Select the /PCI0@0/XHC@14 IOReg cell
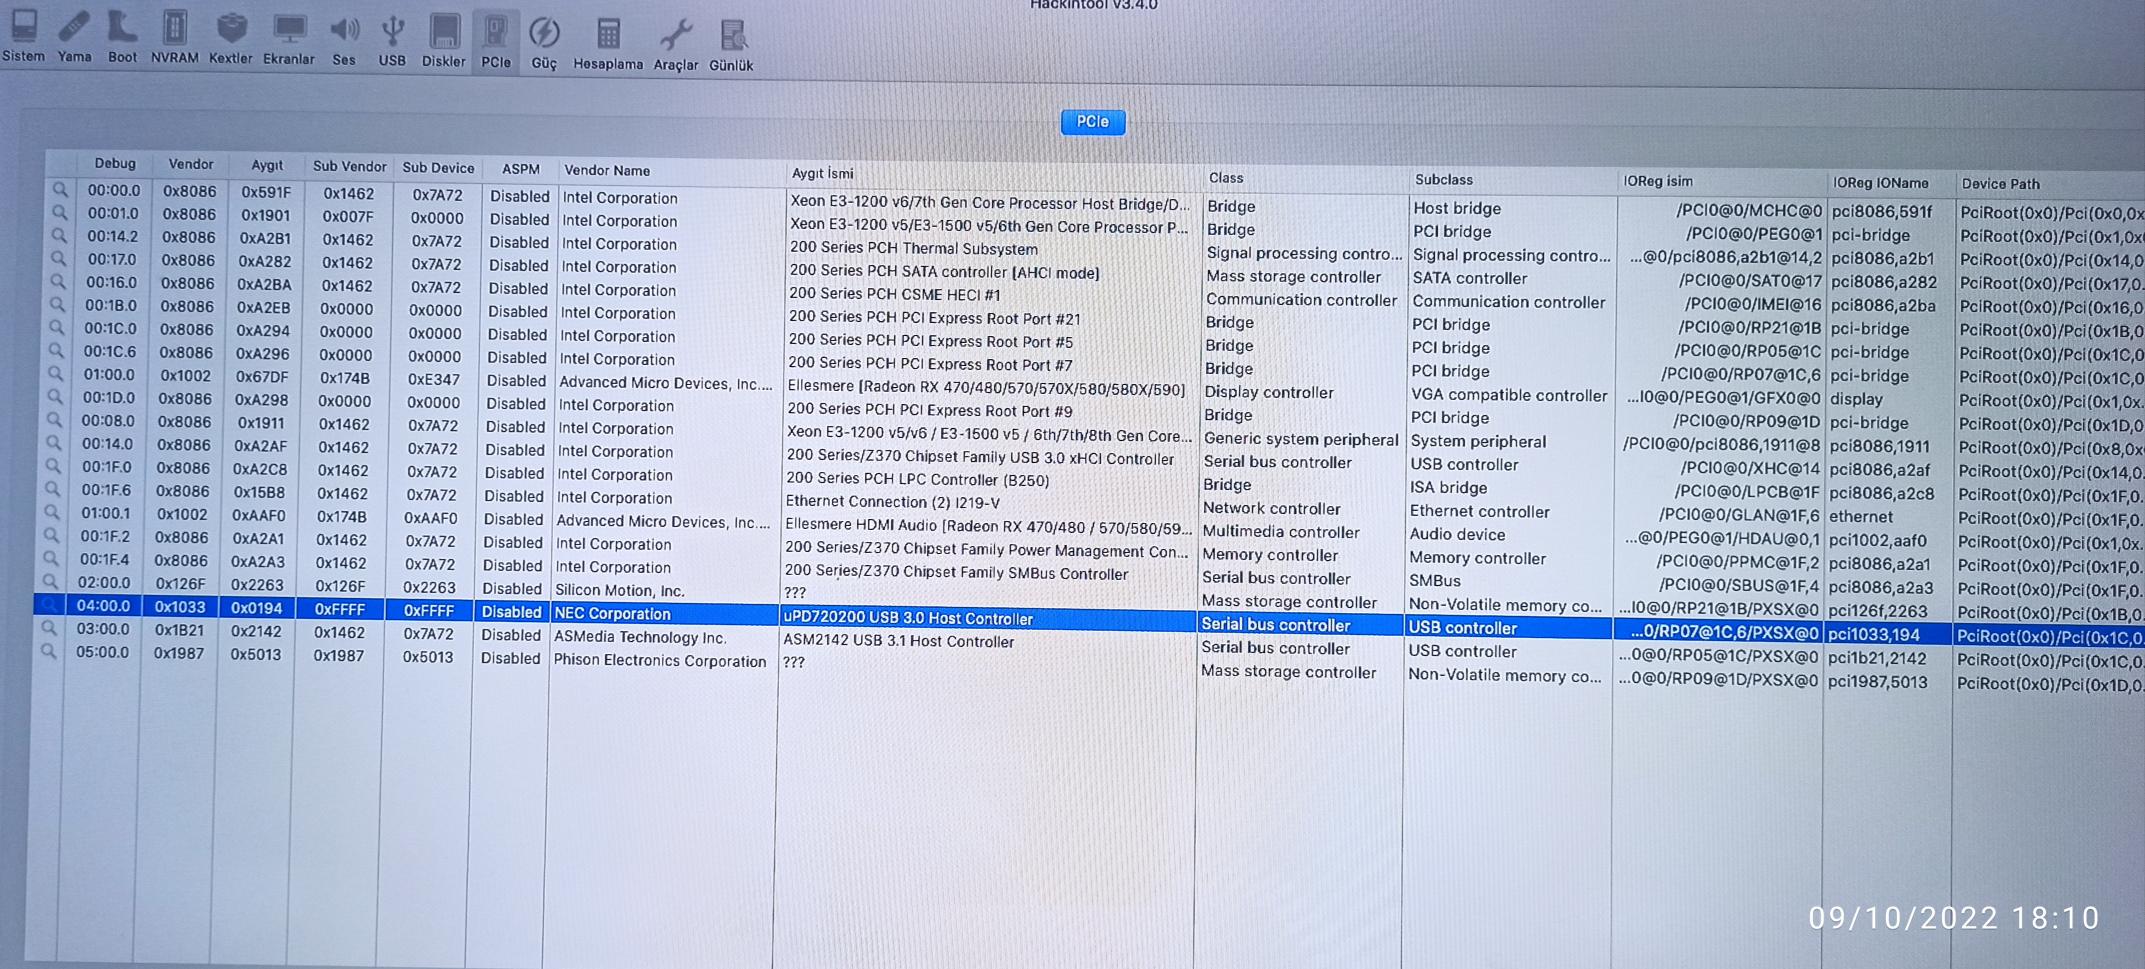Image resolution: width=2145 pixels, height=969 pixels. [1751, 468]
